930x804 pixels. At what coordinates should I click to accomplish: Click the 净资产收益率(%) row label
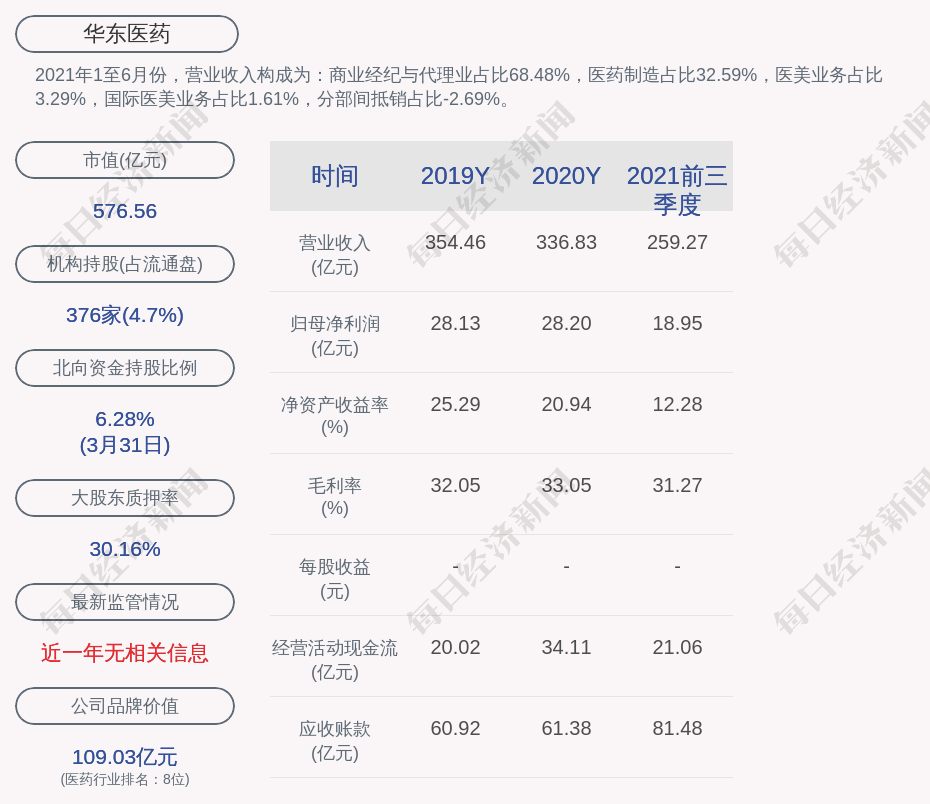[335, 416]
